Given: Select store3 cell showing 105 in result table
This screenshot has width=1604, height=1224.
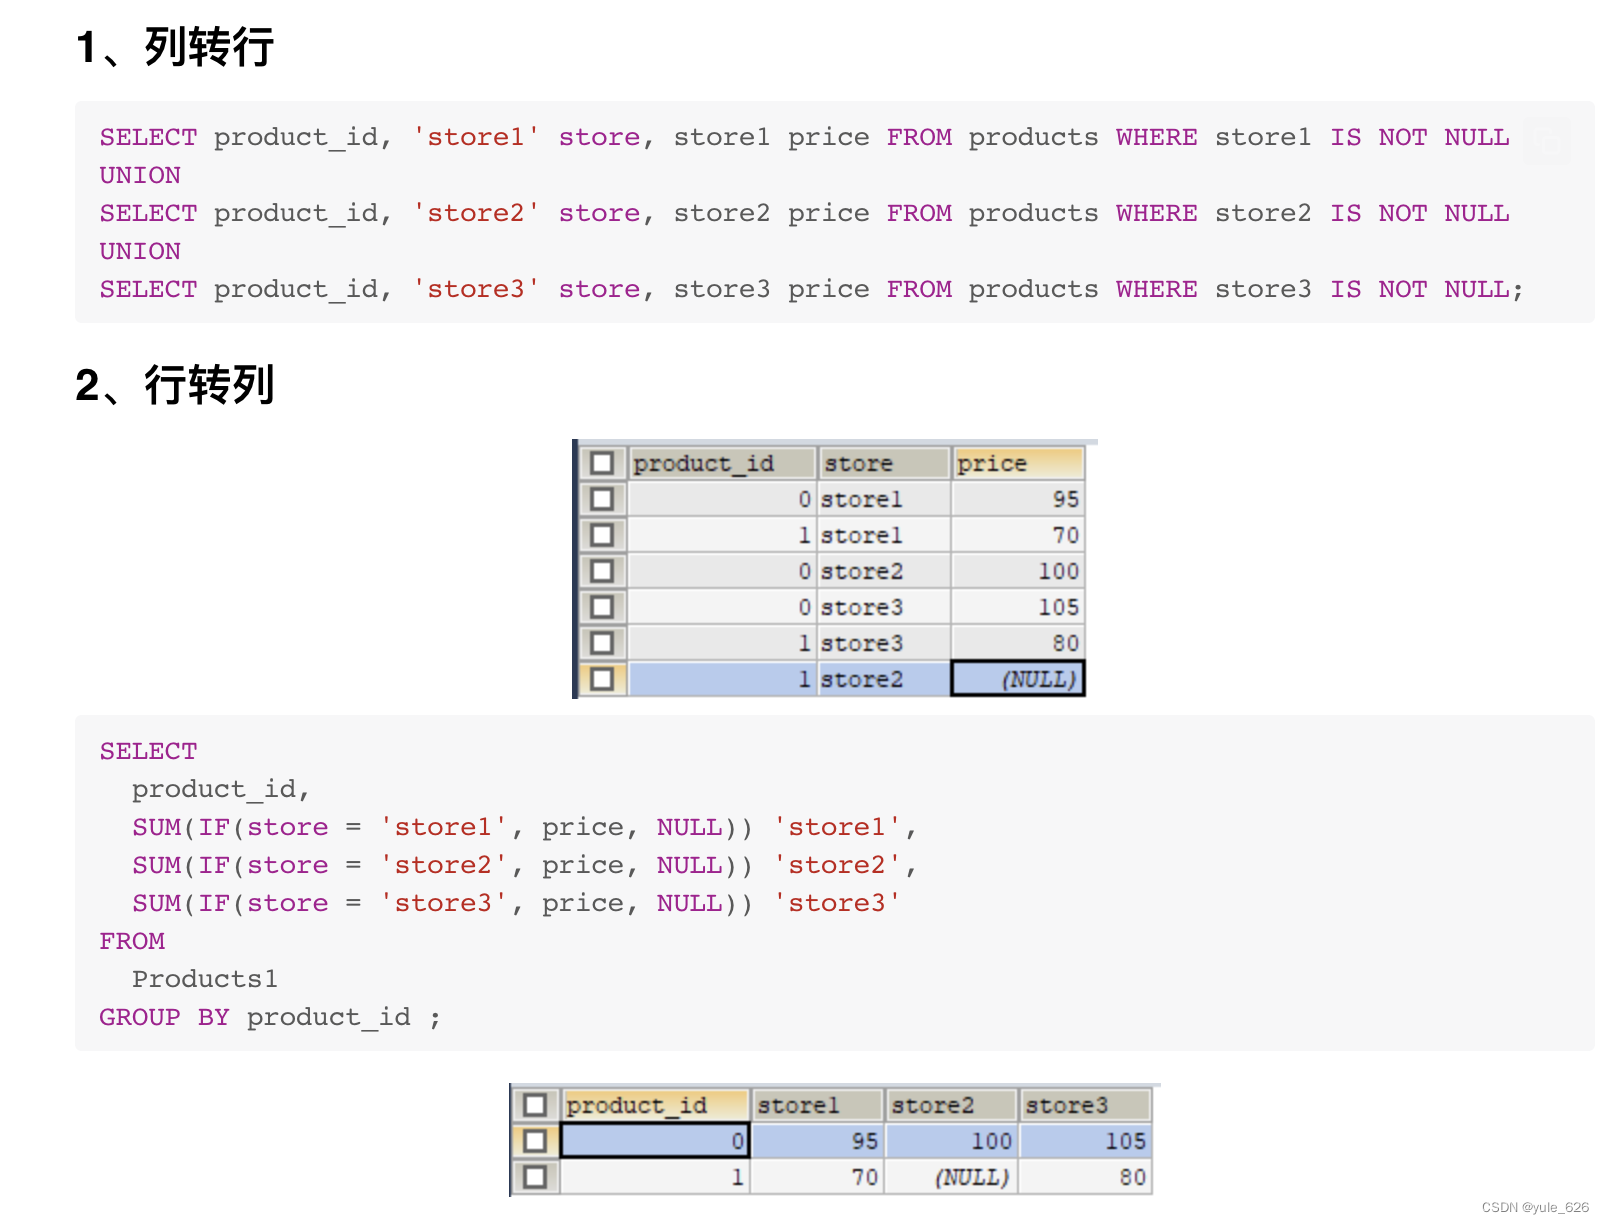Looking at the screenshot, I should pyautogui.click(x=1085, y=1141).
